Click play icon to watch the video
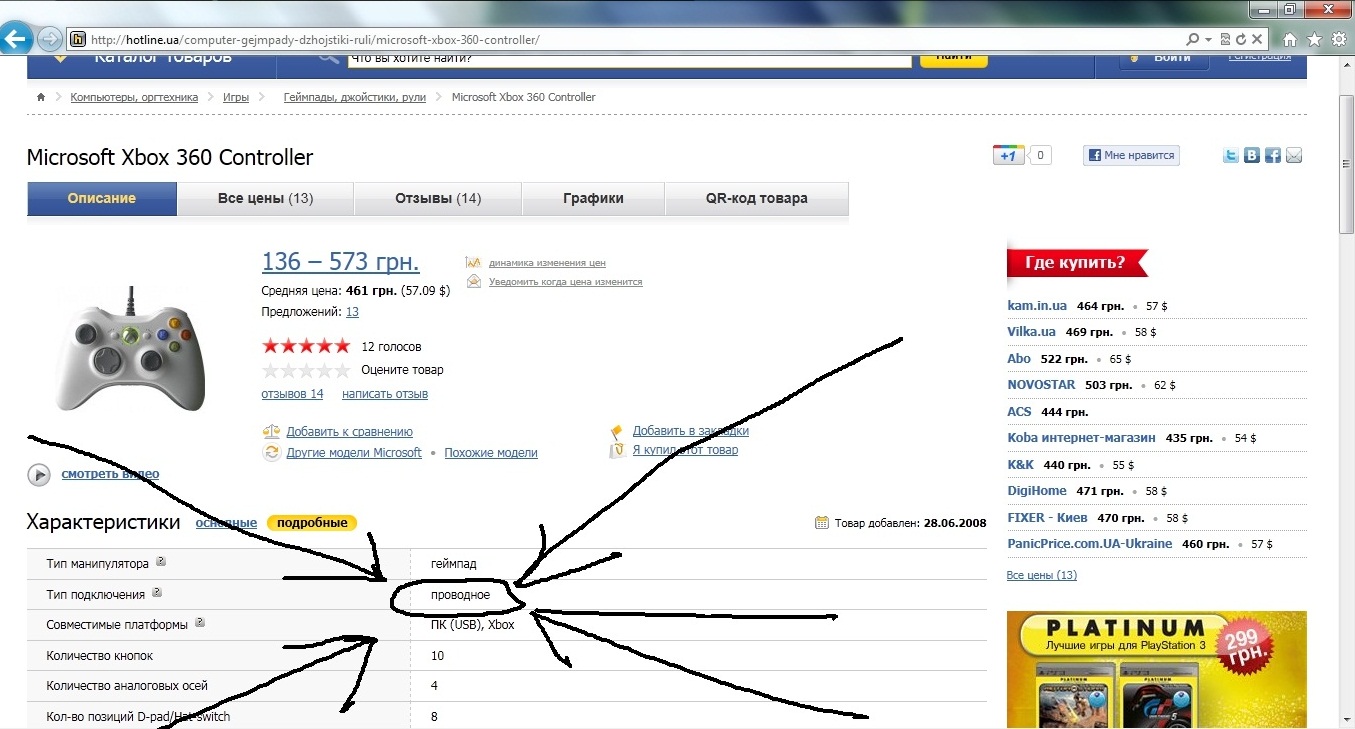This screenshot has width=1355, height=729. click(39, 475)
